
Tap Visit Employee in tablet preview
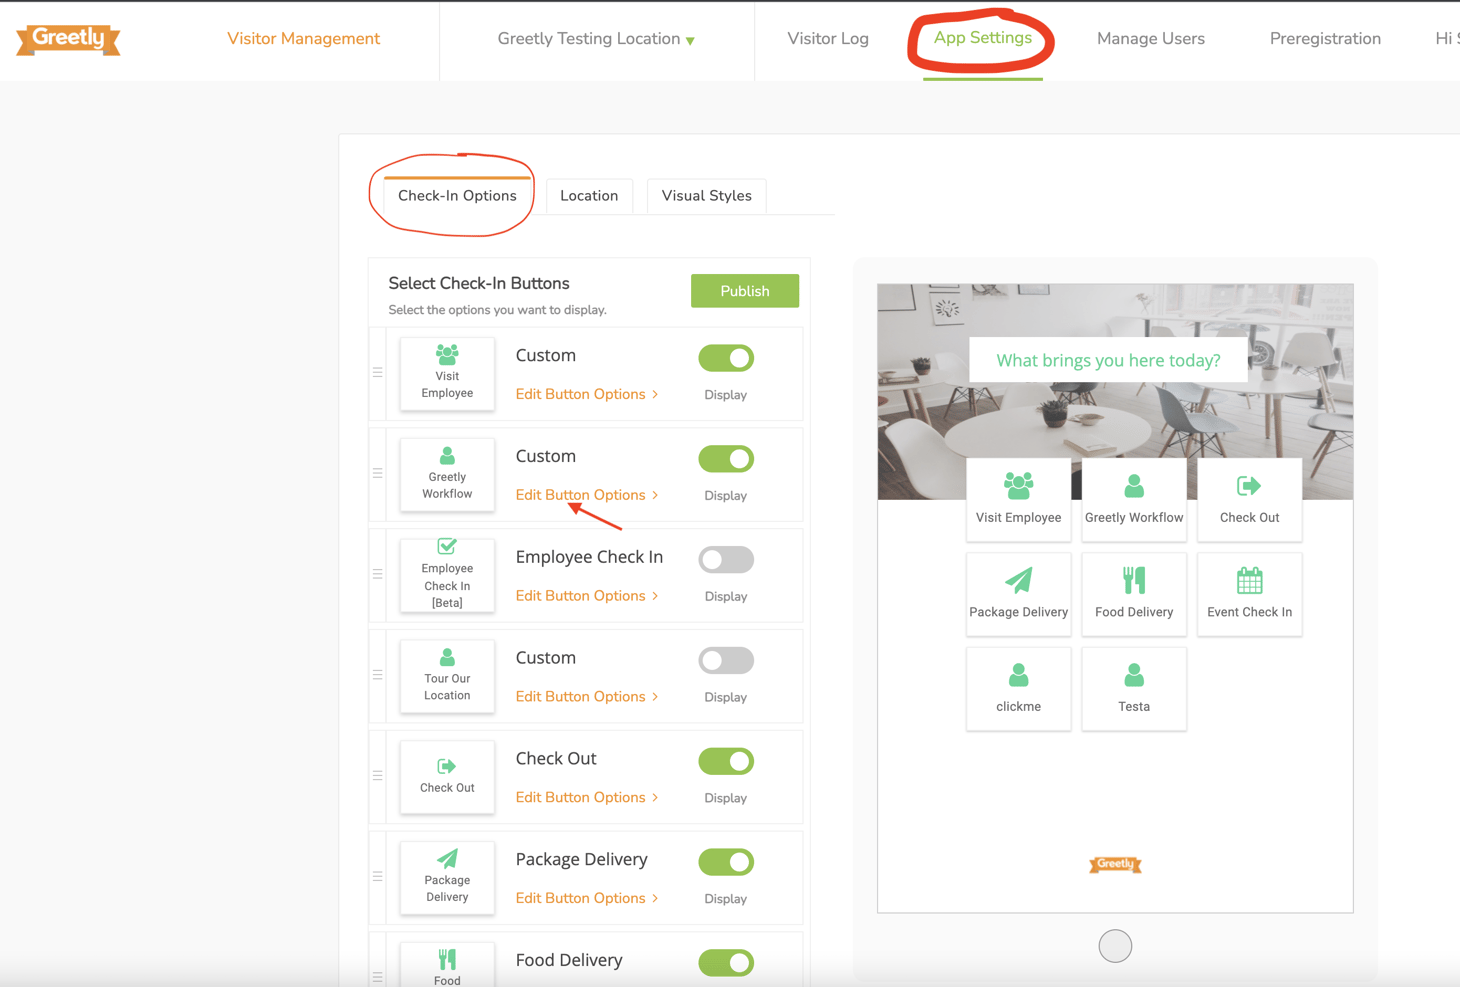[1018, 499]
